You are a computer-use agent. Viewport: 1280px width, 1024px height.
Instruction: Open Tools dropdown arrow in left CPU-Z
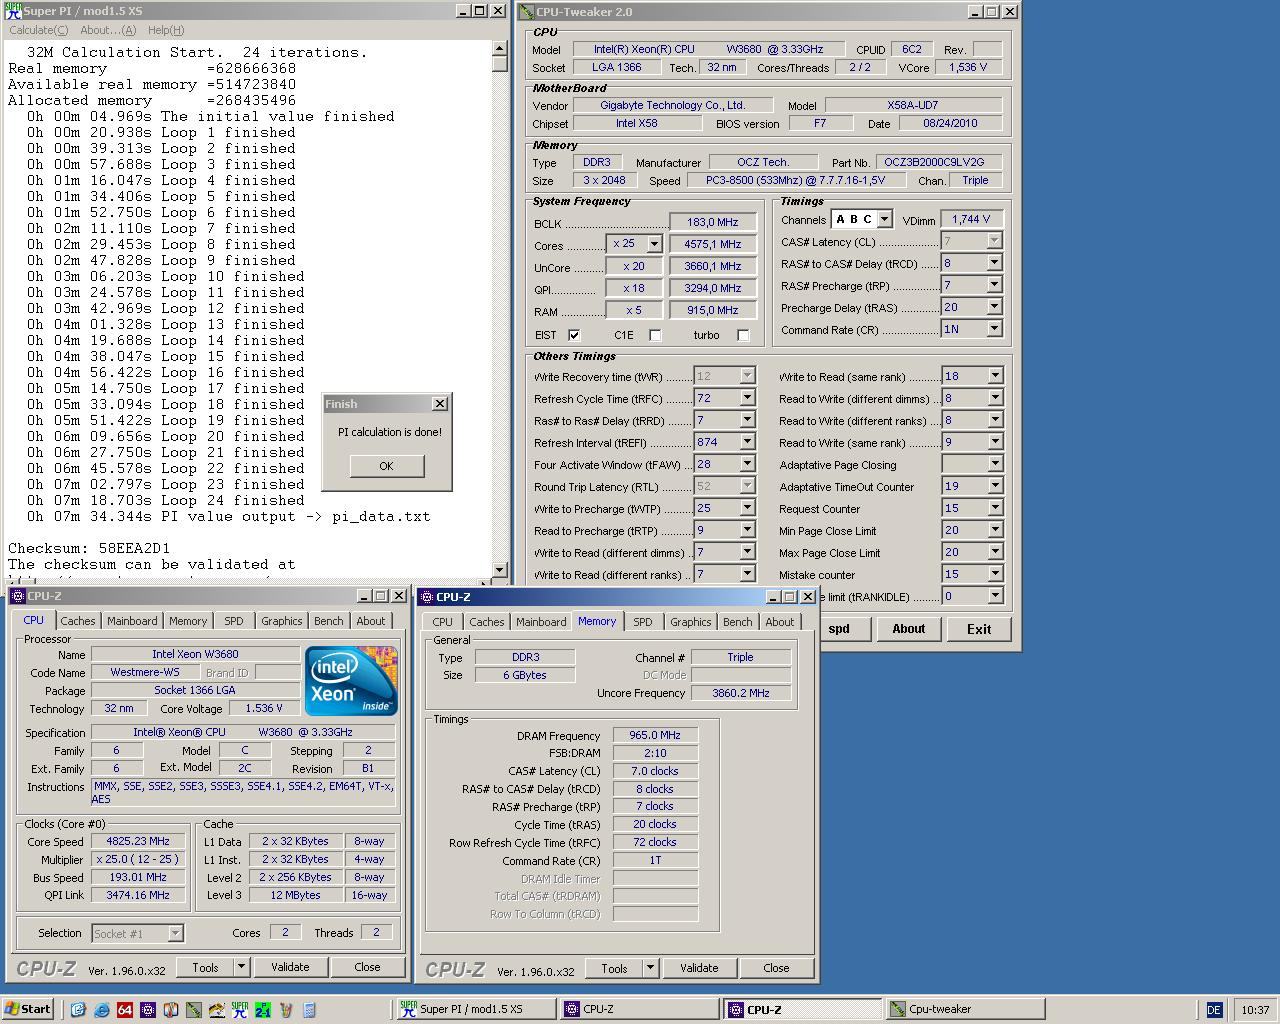coord(241,967)
